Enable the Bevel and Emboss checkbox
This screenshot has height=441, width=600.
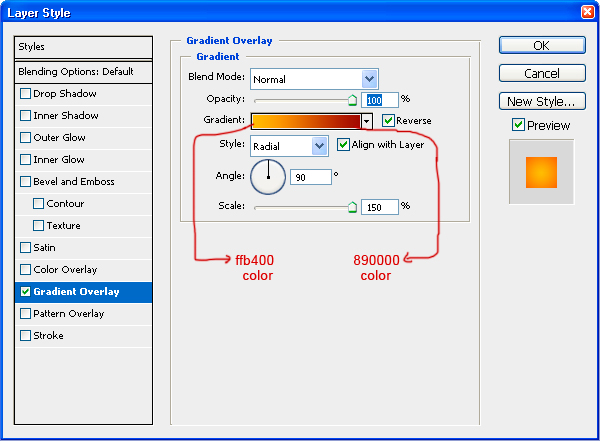[x=25, y=181]
